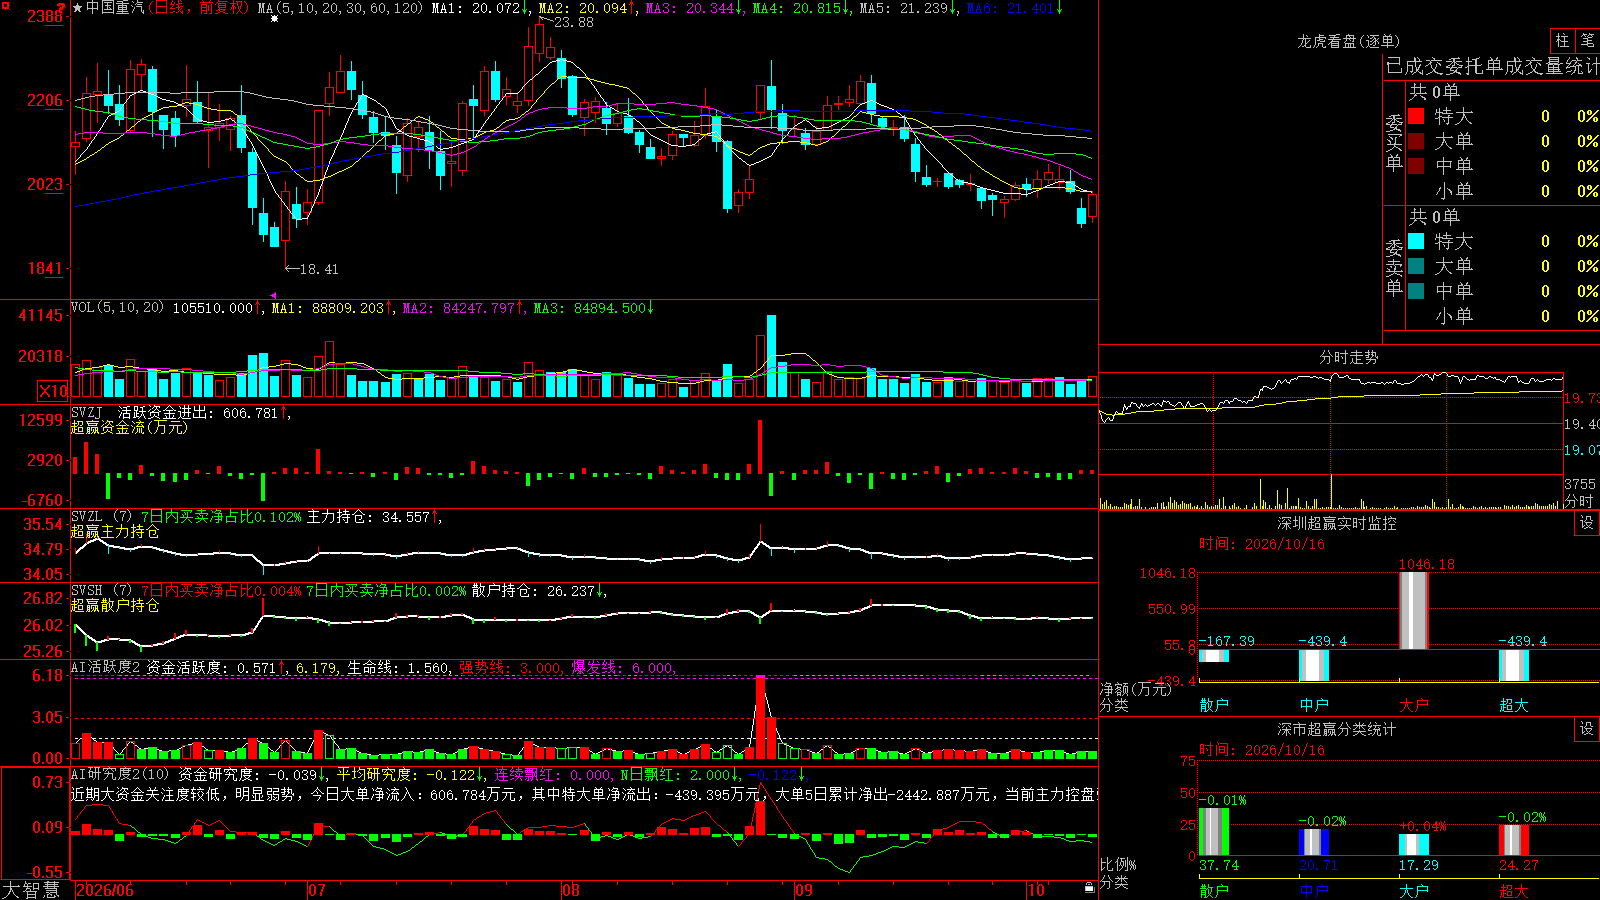The image size is (1600, 900).
Task: Change the 日线, 前复权 period setting
Action: tap(201, 8)
